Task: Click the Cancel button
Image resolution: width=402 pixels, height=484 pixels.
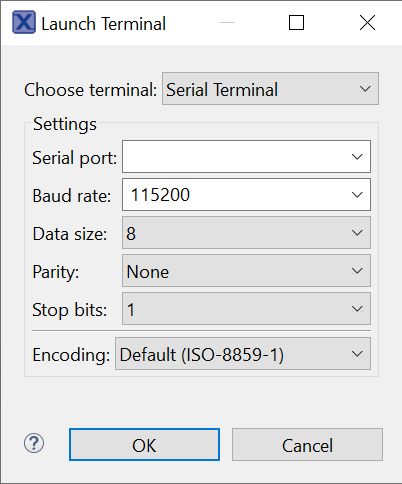Action: [x=307, y=445]
